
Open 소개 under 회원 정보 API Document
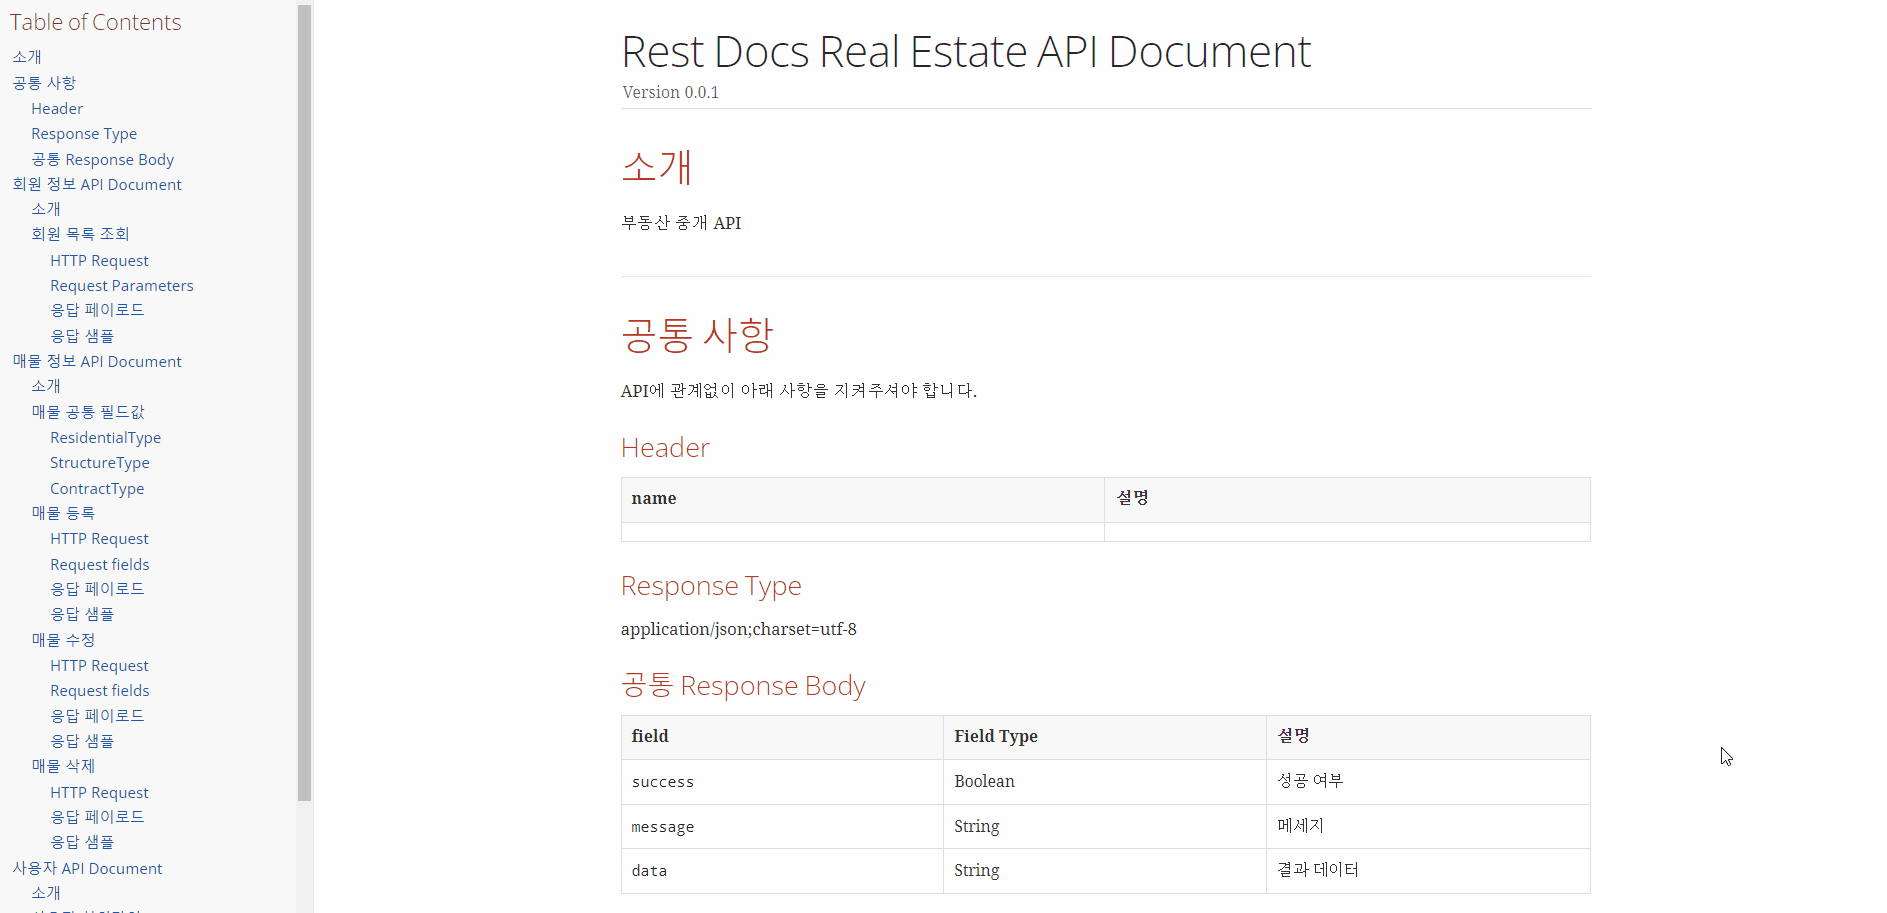point(46,209)
